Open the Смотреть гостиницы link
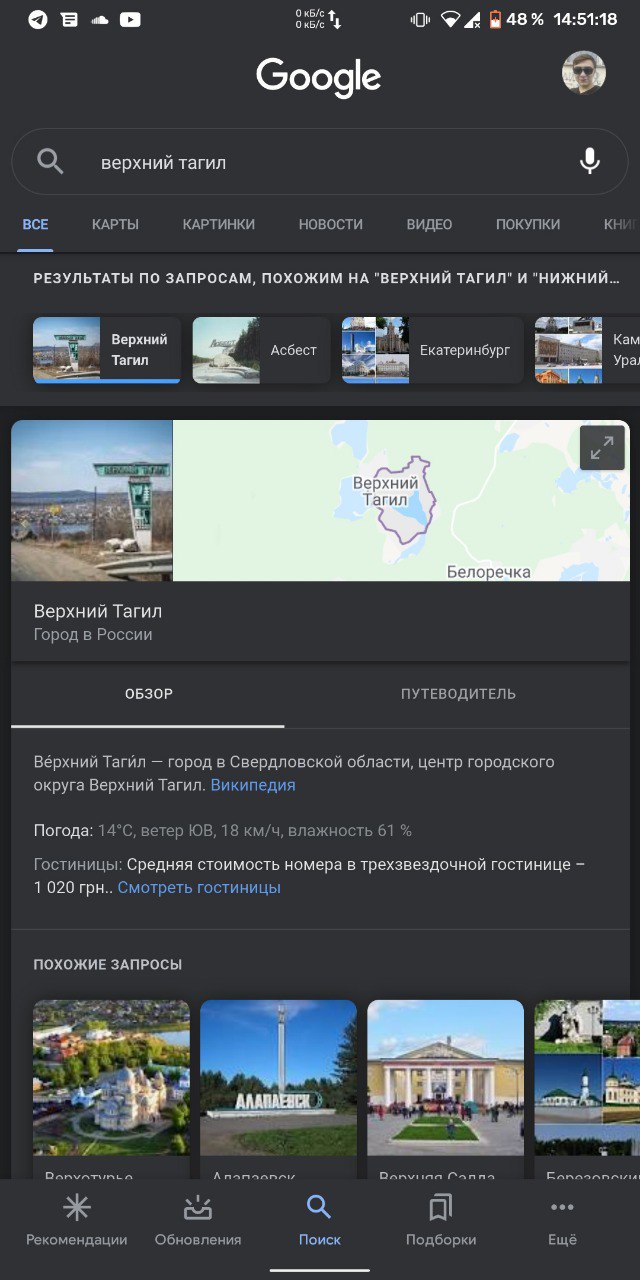Screen dimensions: 640x1280 199,887
